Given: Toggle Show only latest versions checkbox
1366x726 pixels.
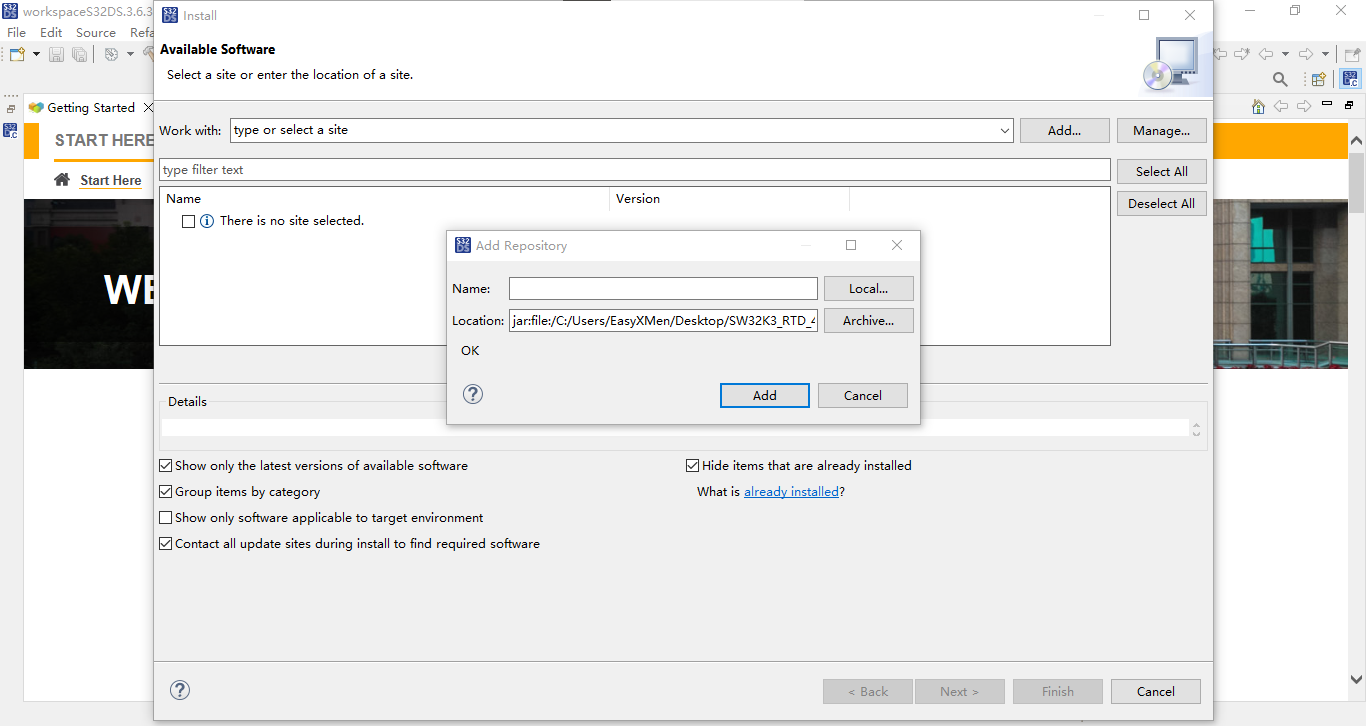Looking at the screenshot, I should [166, 465].
